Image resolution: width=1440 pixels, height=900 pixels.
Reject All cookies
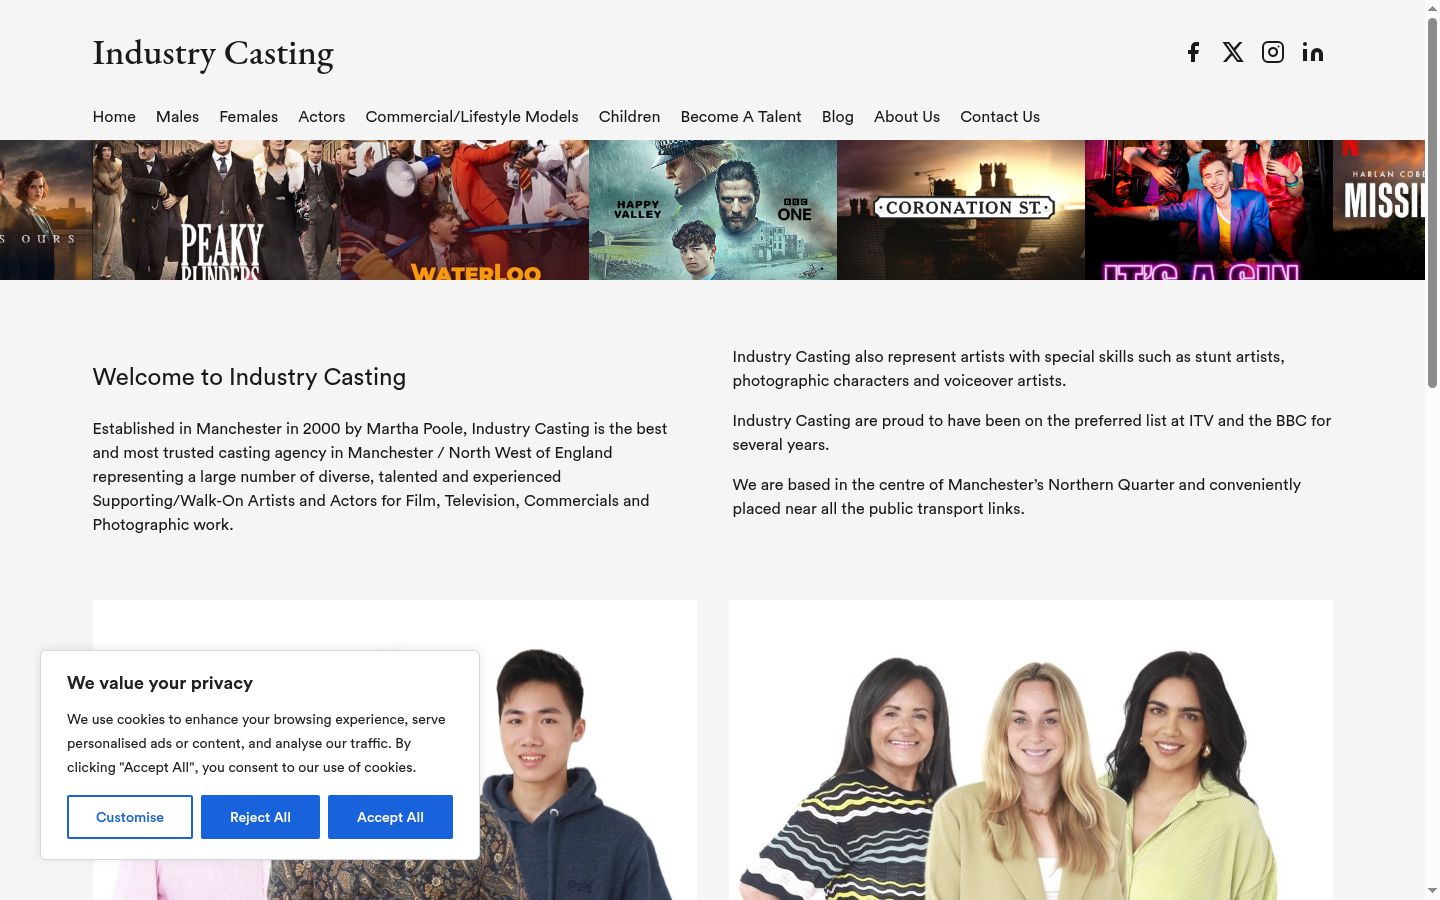point(260,817)
